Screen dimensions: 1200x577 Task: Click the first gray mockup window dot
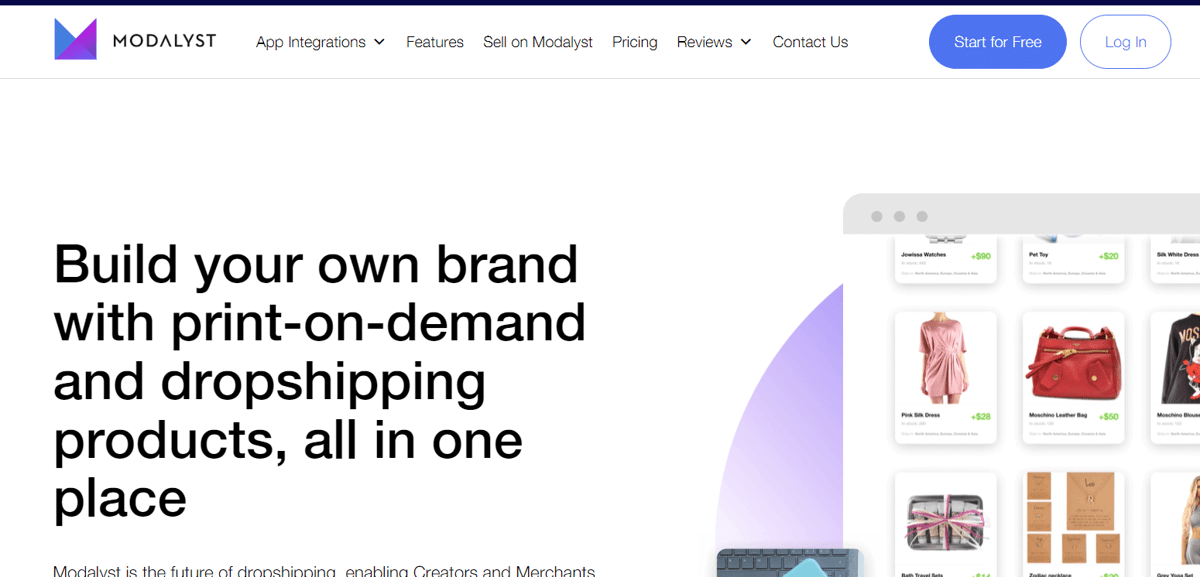point(877,216)
